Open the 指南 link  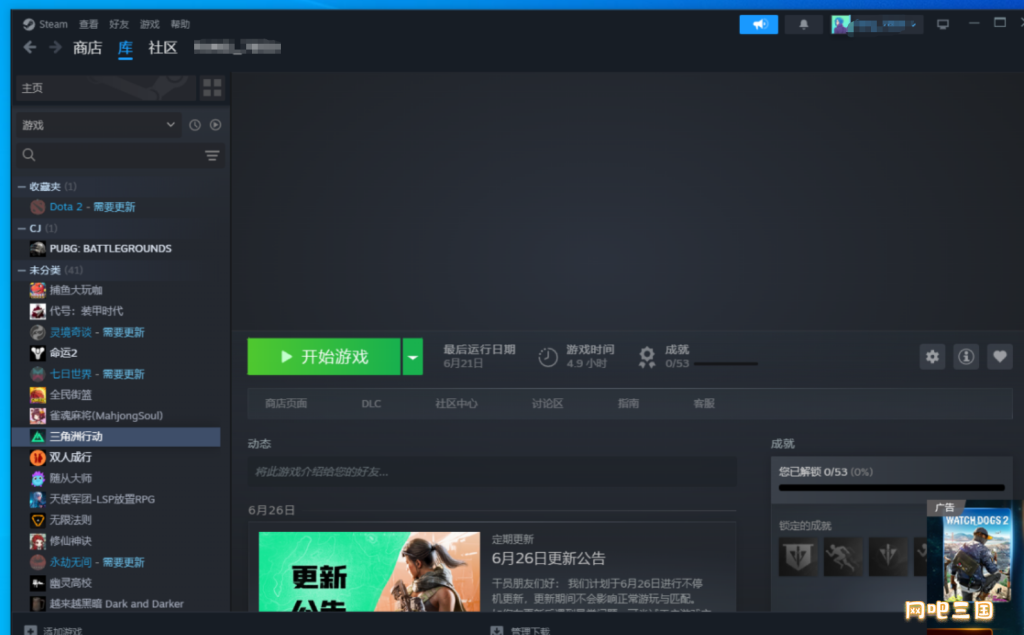click(x=628, y=404)
